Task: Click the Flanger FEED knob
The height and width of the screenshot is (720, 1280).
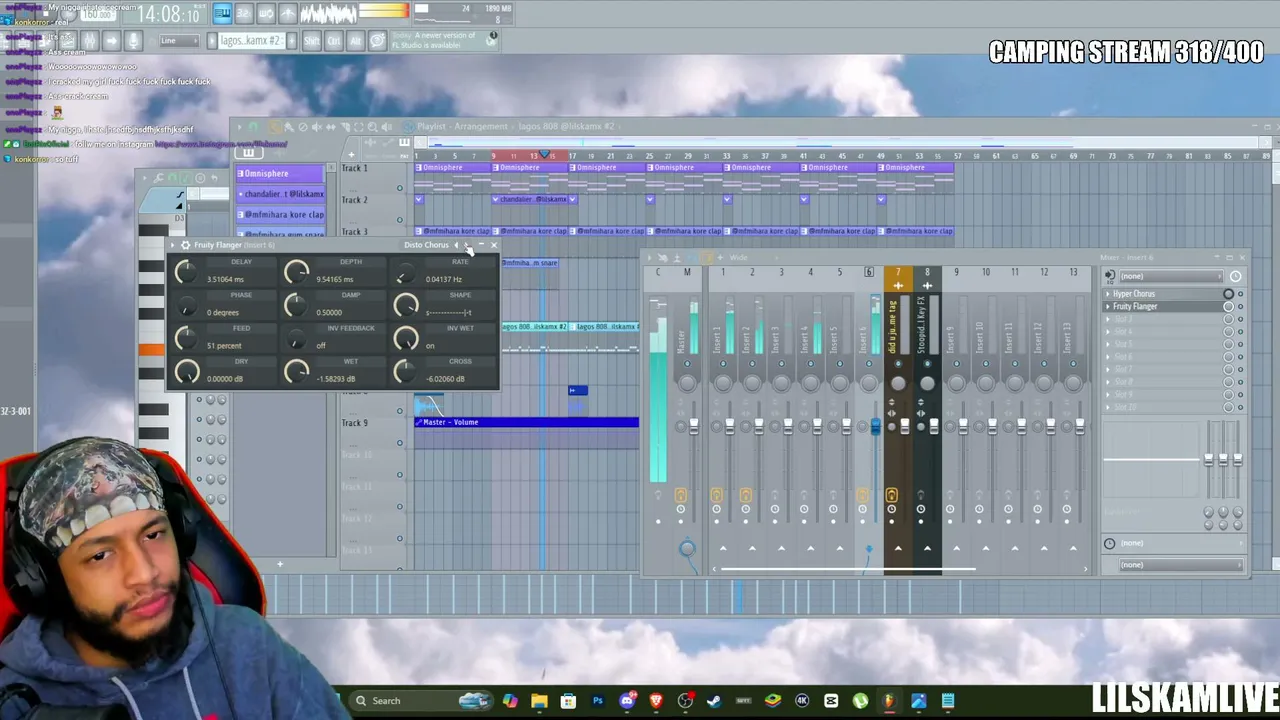Action: coord(186,340)
